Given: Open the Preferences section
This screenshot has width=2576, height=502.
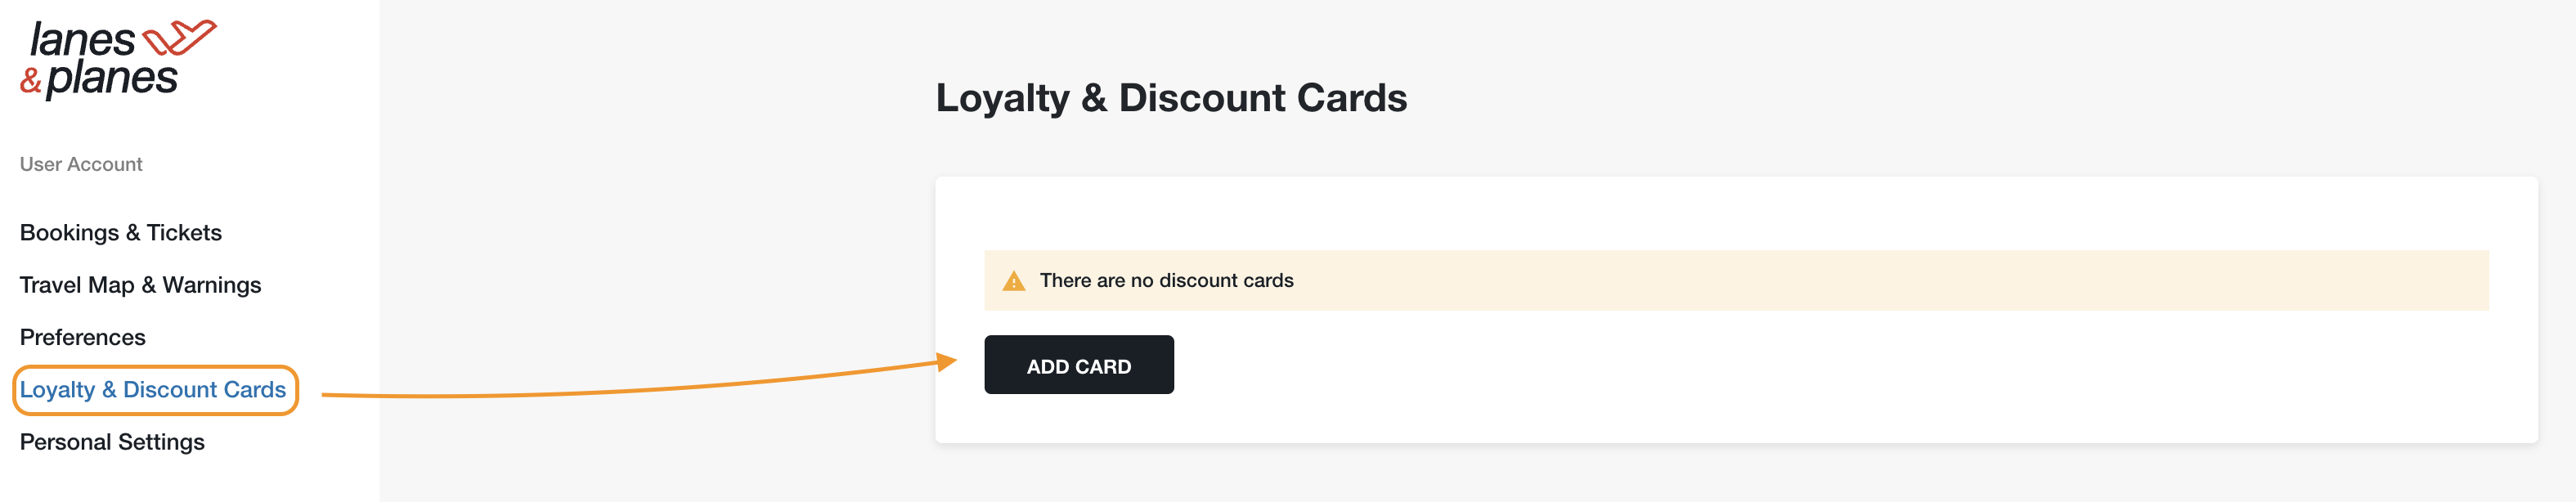Looking at the screenshot, I should (83, 337).
